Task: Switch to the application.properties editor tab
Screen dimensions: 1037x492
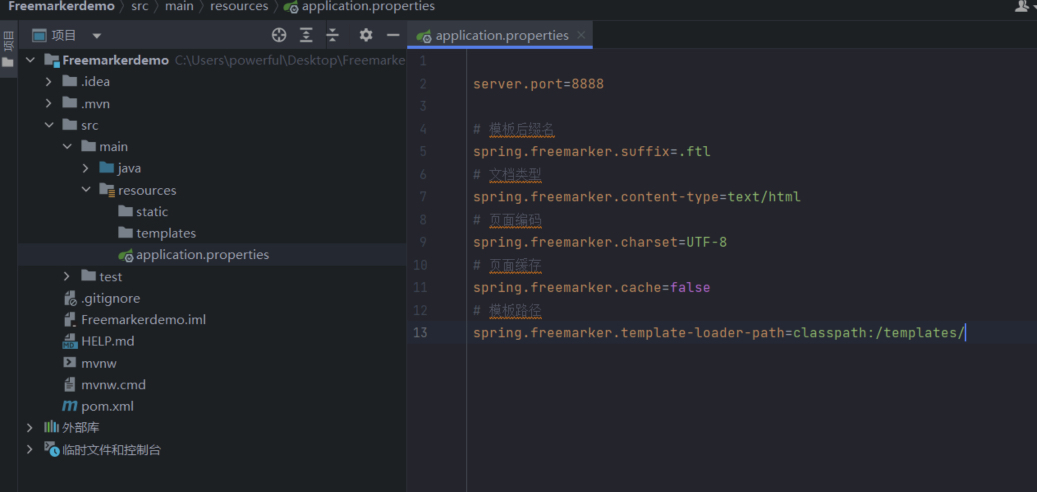Action: click(x=501, y=35)
